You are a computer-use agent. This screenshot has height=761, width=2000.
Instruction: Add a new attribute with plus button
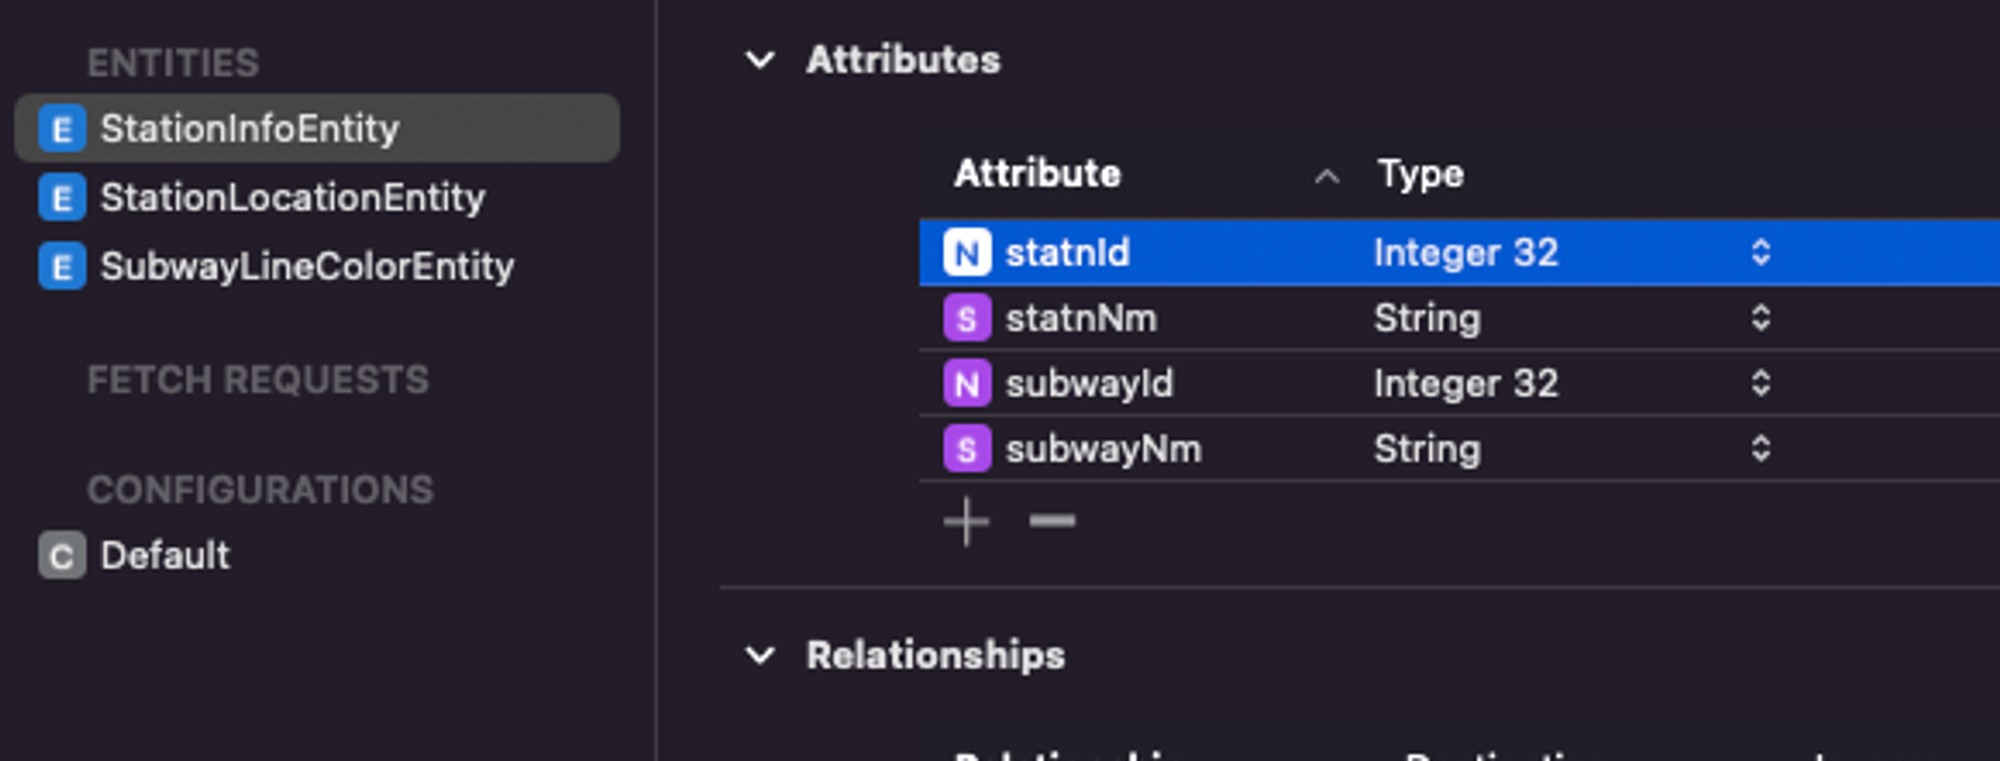point(967,521)
